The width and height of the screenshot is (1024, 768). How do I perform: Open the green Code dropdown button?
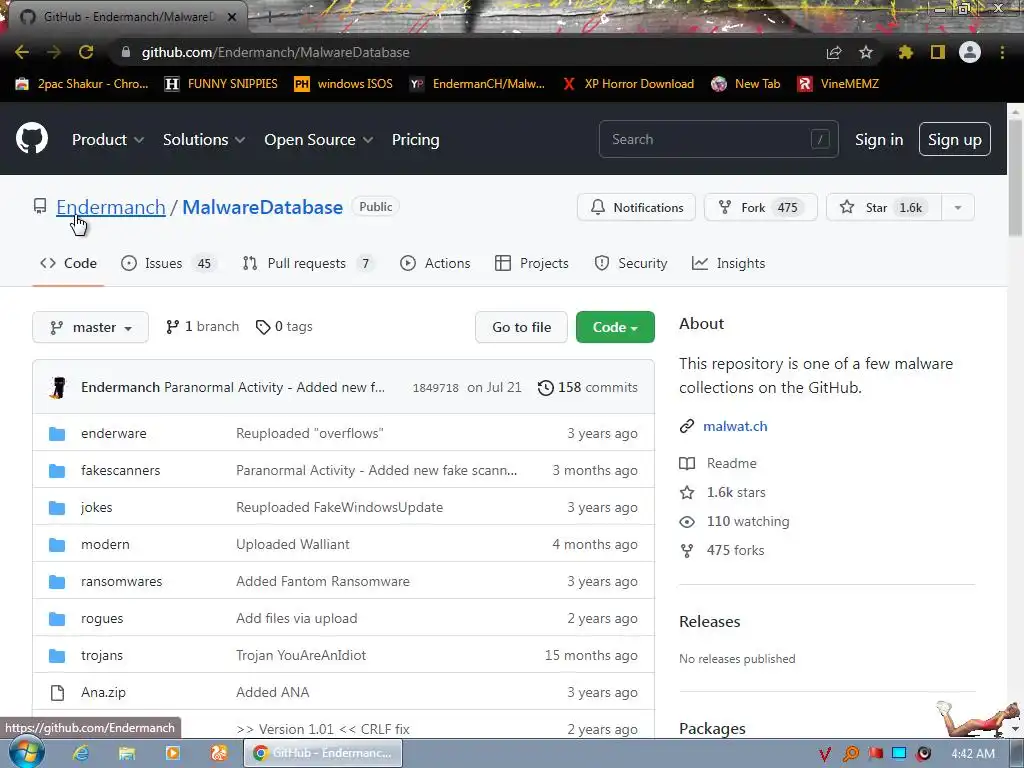coord(615,327)
